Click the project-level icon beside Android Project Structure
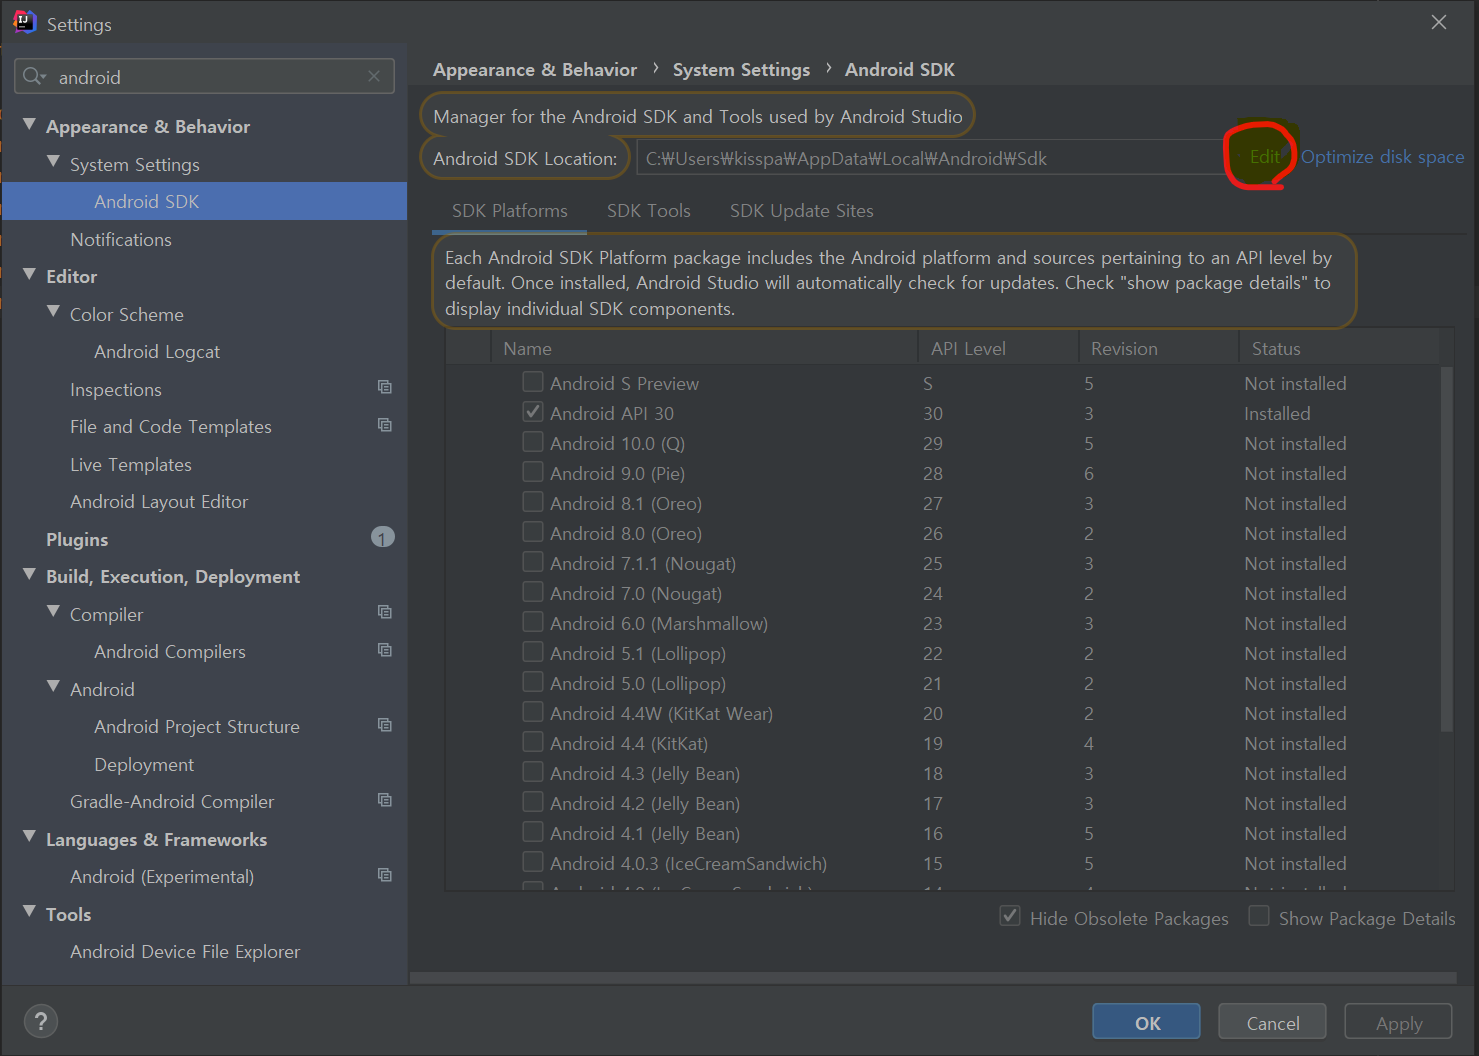 pyautogui.click(x=384, y=725)
